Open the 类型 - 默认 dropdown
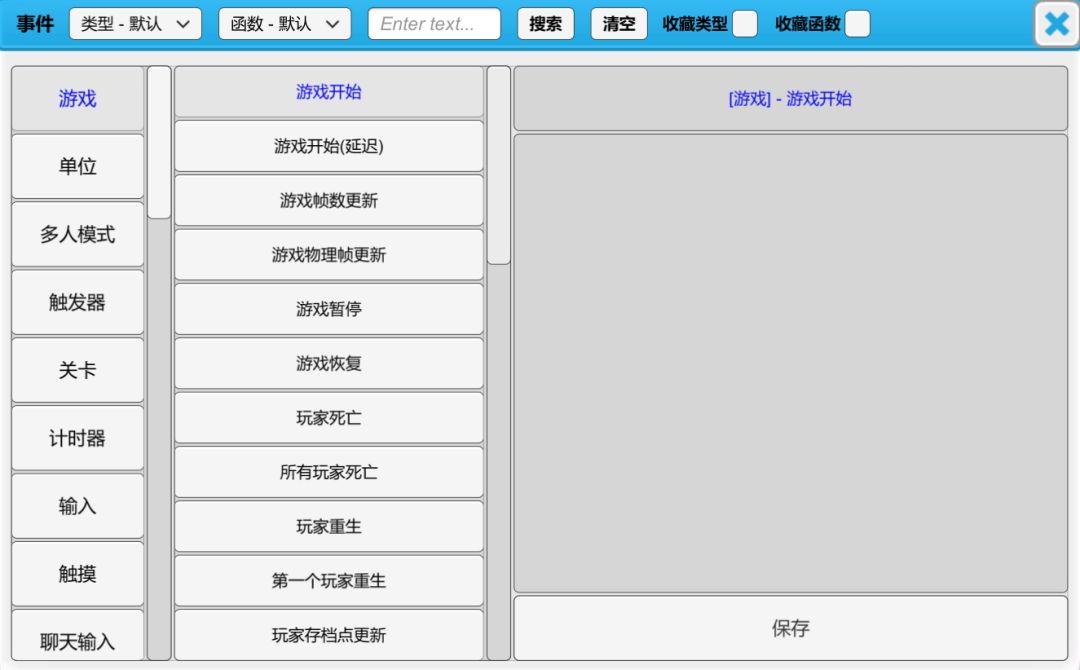Screen dimensions: 1080x670 click(x=135, y=24)
